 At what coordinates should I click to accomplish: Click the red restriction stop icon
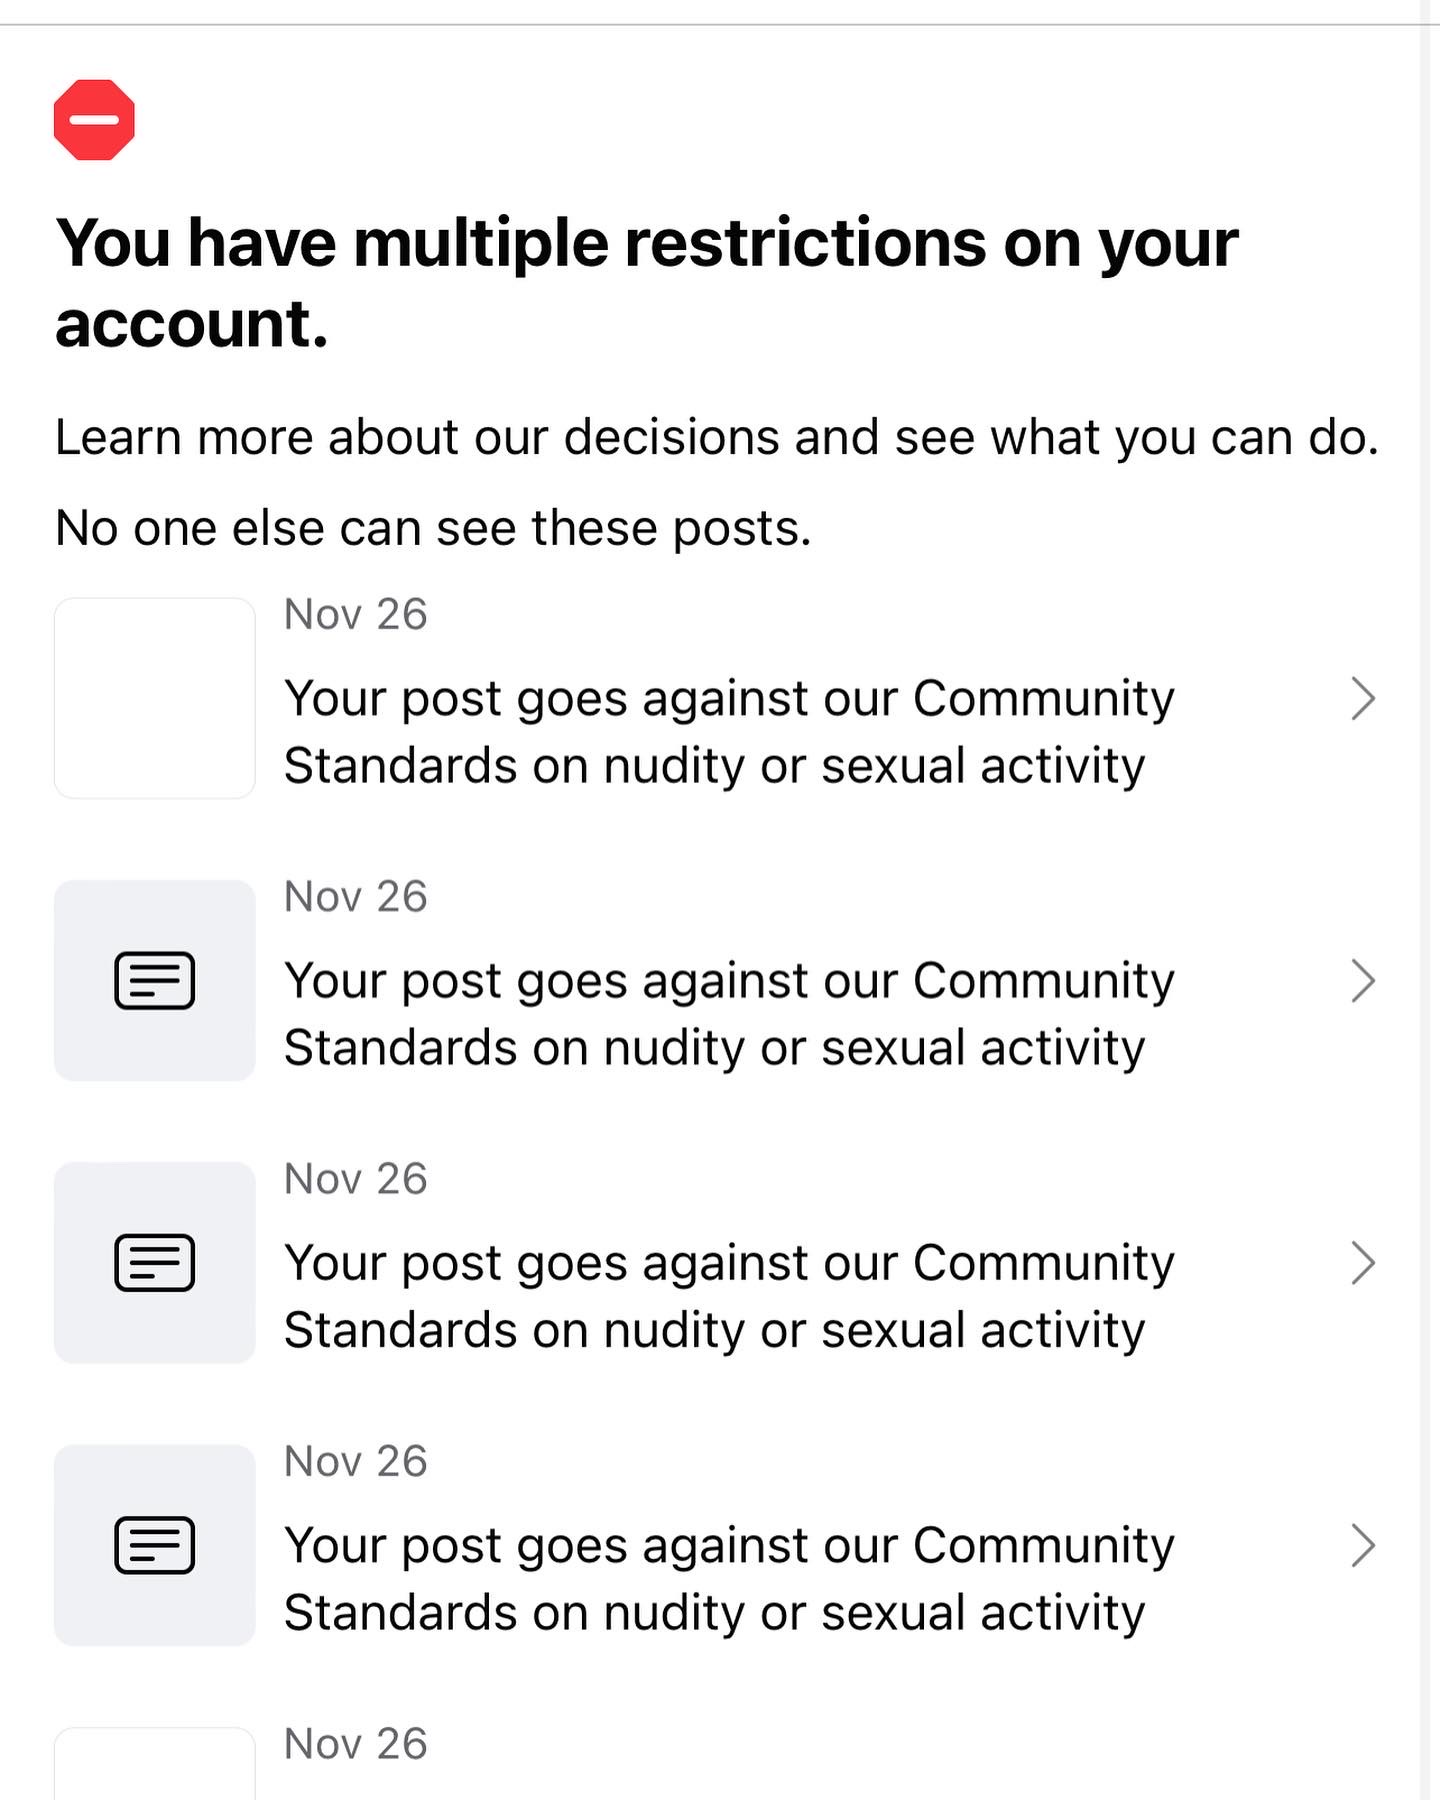94,119
